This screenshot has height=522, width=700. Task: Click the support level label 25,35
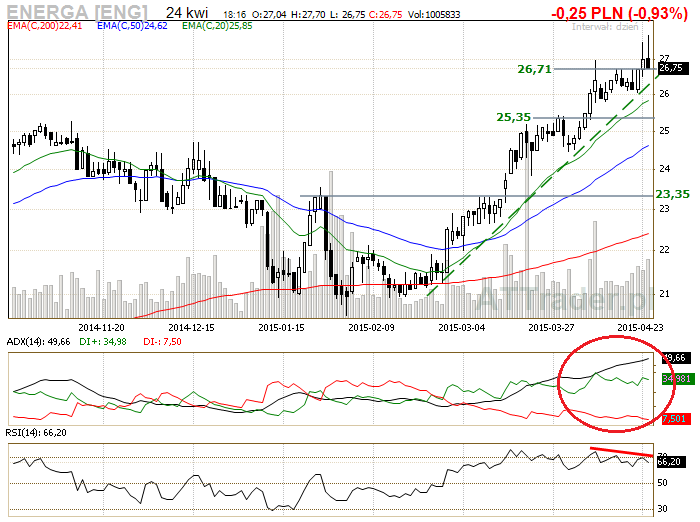(513, 117)
